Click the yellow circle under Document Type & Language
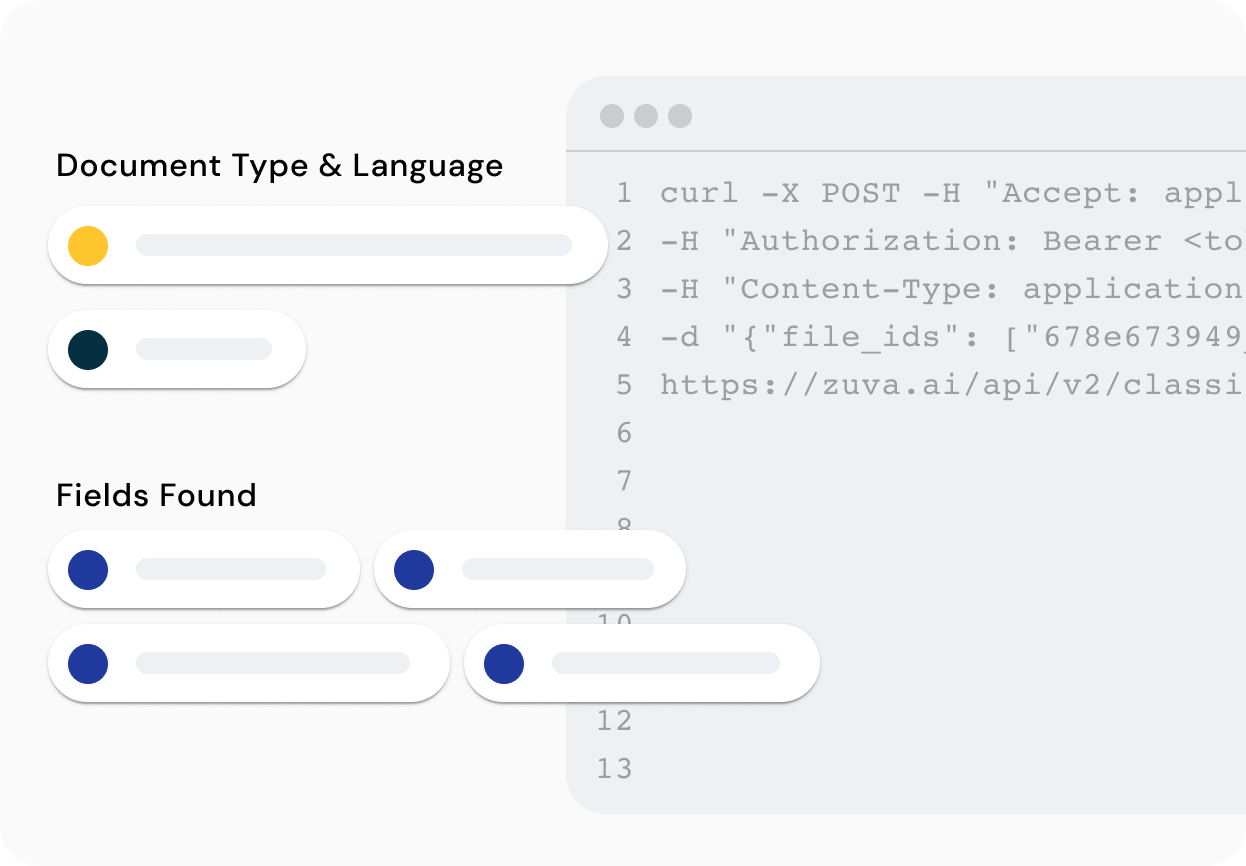 click(x=88, y=246)
